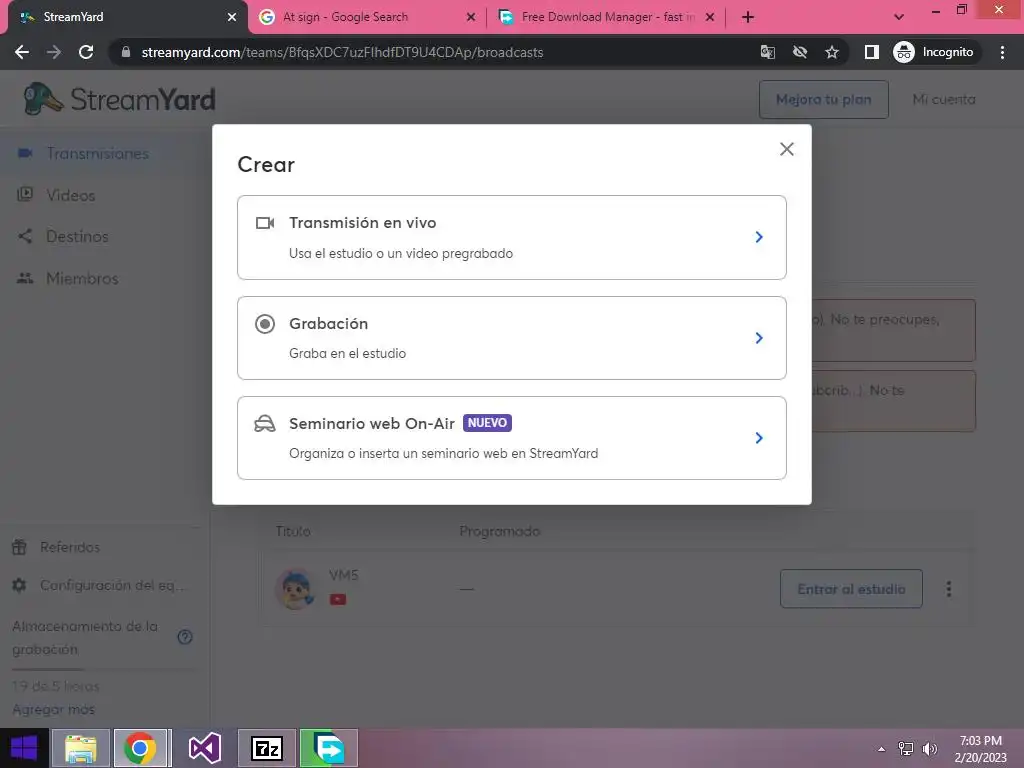
Task: Click the On-Air seminar icon
Action: 264,424
